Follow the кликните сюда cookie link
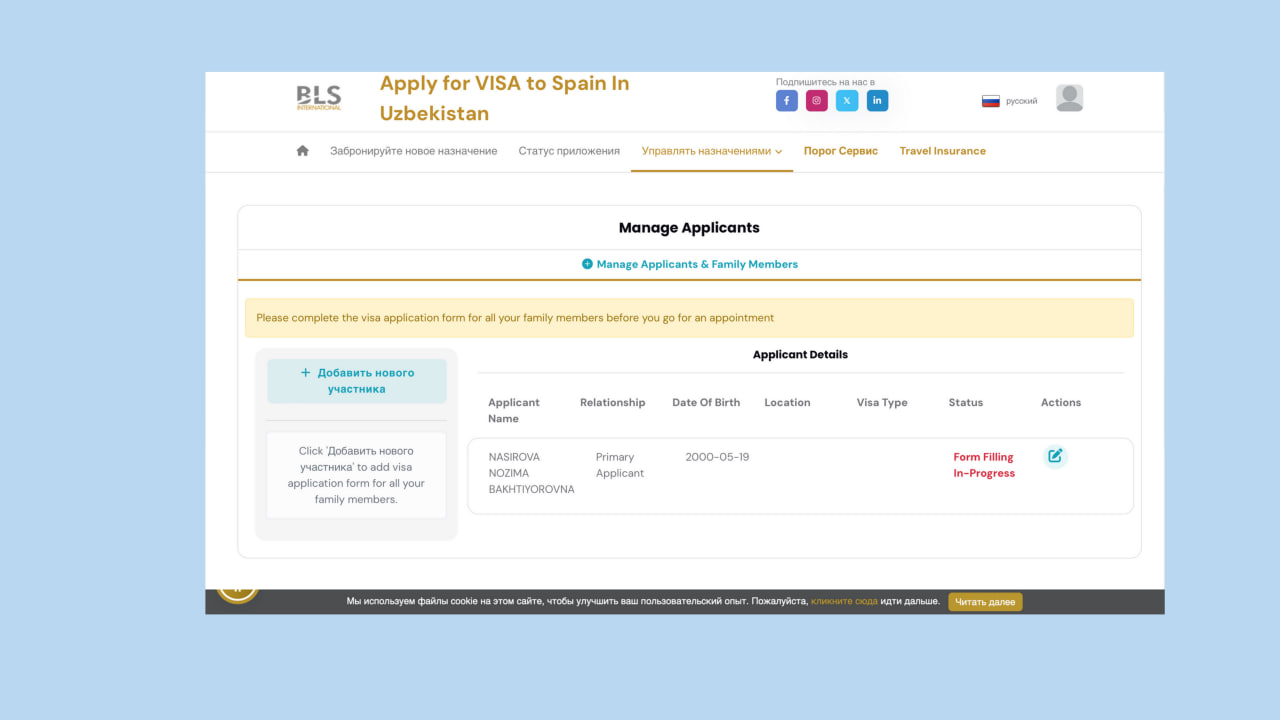This screenshot has width=1280, height=720. click(x=844, y=602)
